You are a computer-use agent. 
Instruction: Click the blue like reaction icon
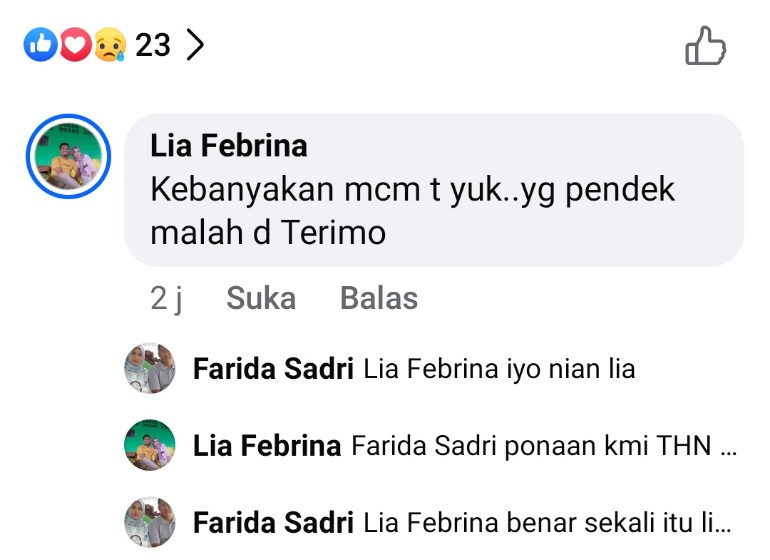[41, 45]
